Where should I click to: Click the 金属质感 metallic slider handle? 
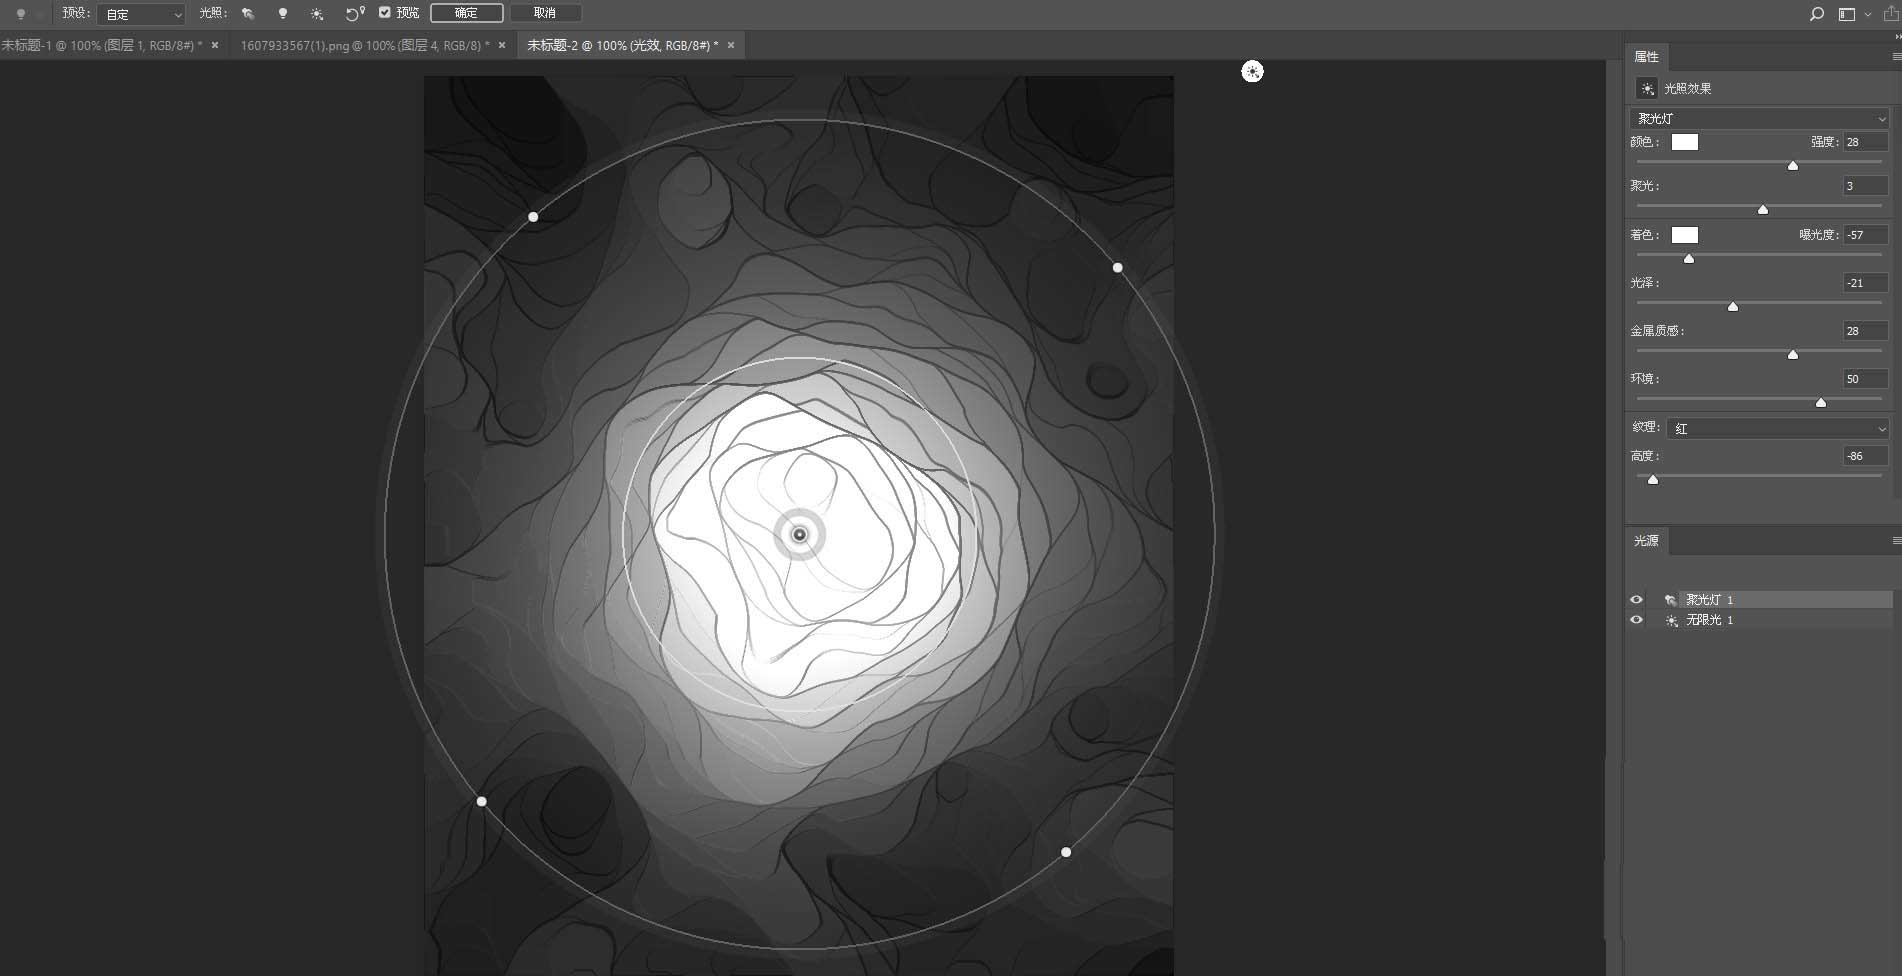1793,354
